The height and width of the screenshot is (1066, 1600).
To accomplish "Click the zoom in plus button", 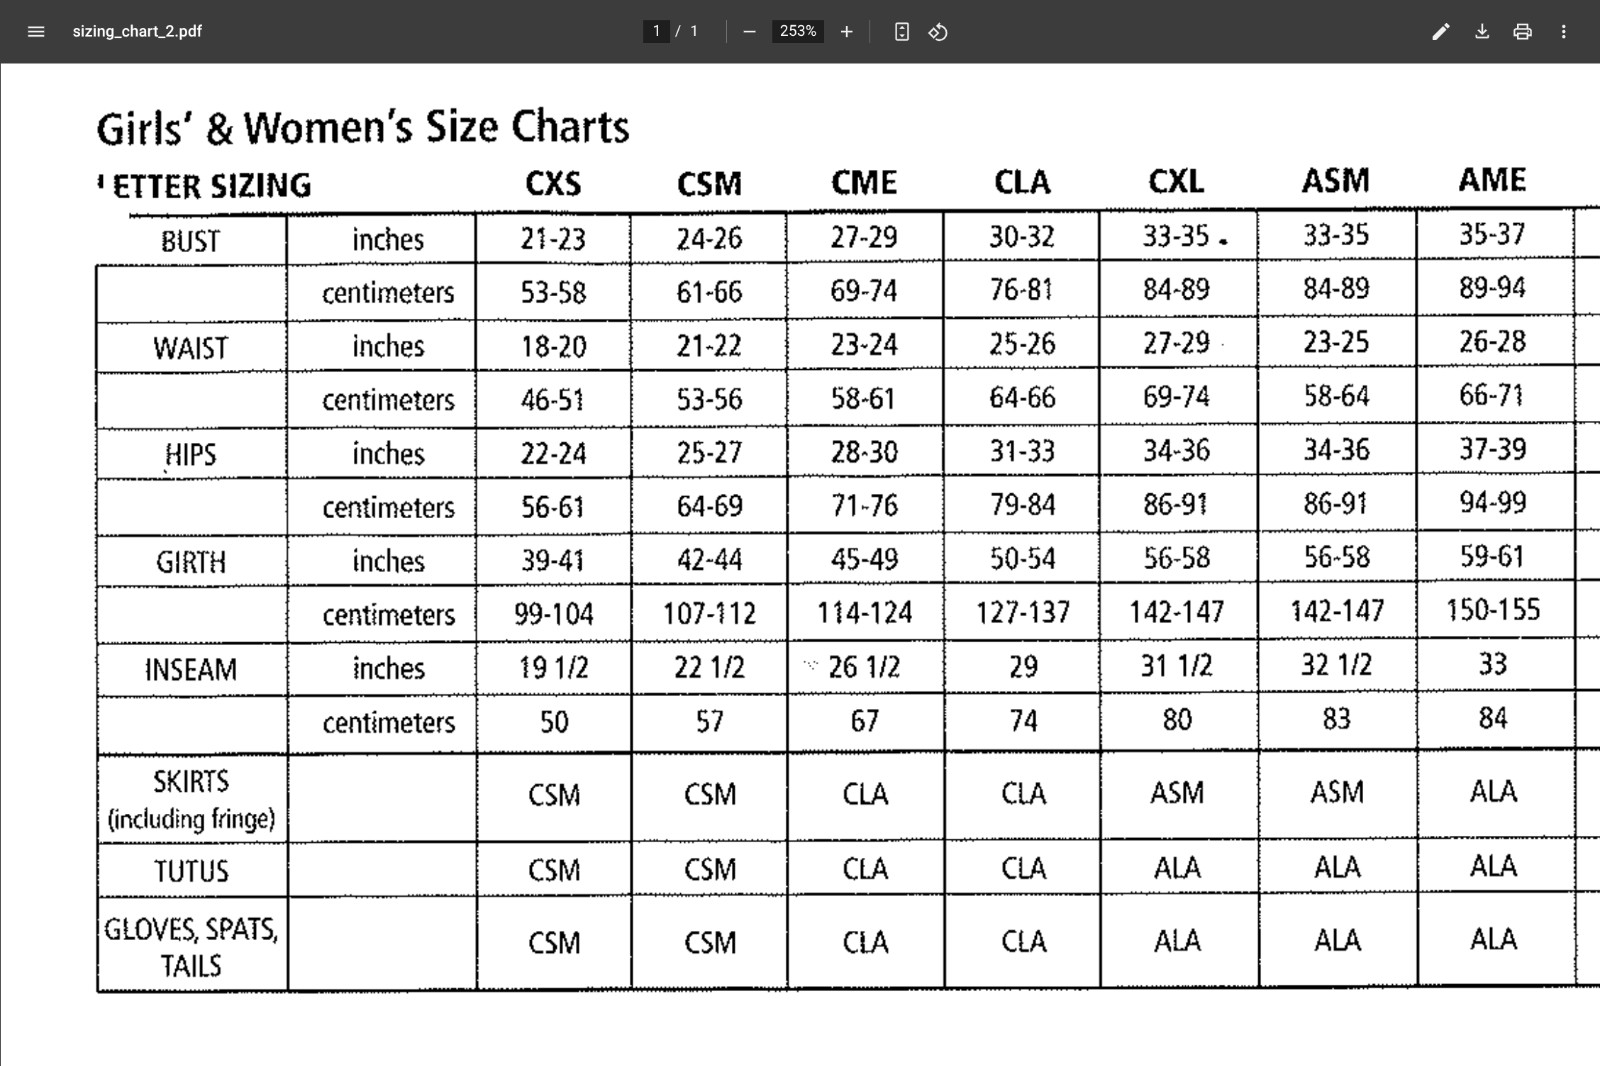I will (x=846, y=31).
